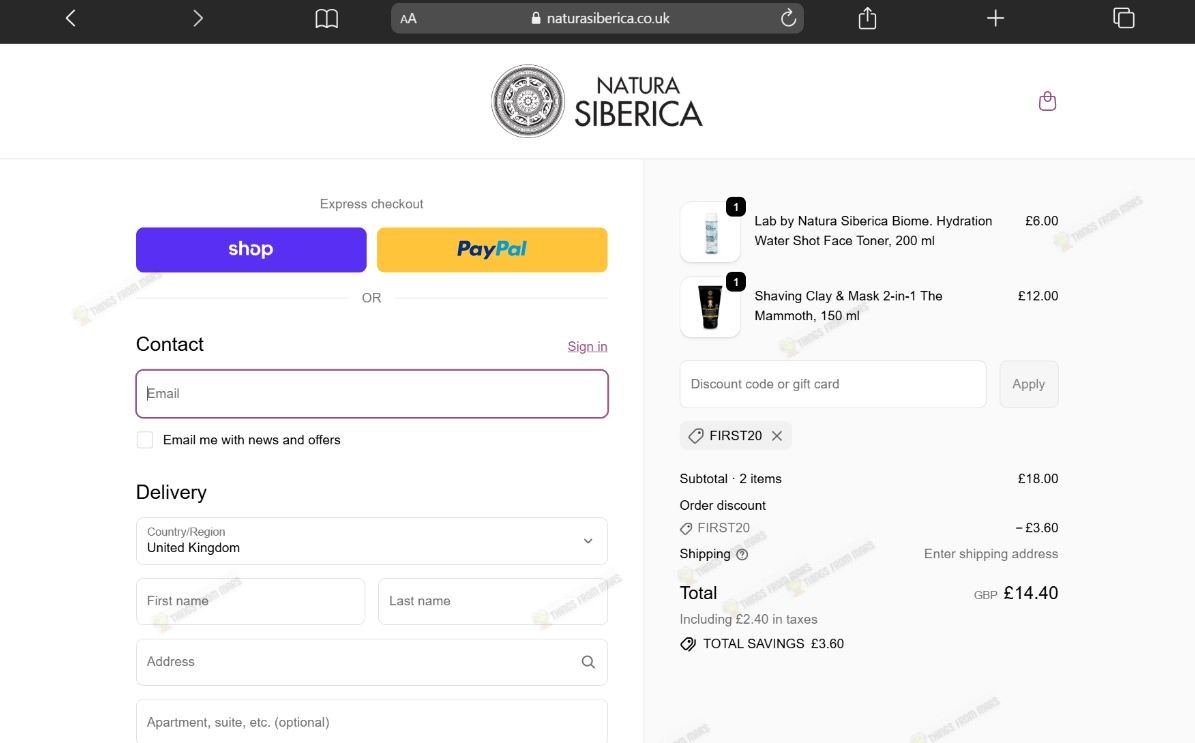Open the shopping bag cart icon
Viewport: 1195px width, 743px height.
1047,101
